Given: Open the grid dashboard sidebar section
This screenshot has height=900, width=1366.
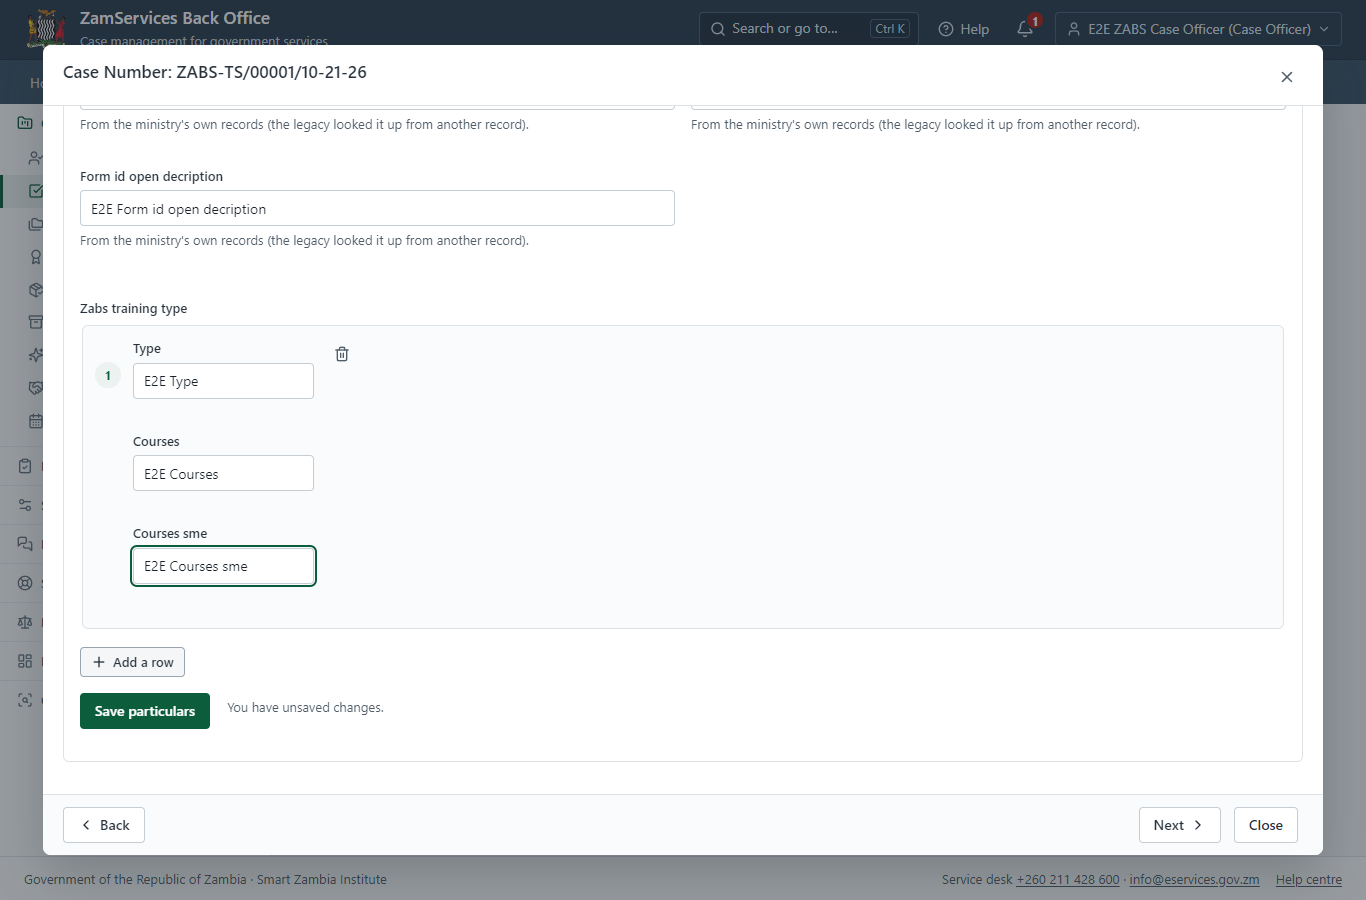Looking at the screenshot, I should tap(25, 661).
